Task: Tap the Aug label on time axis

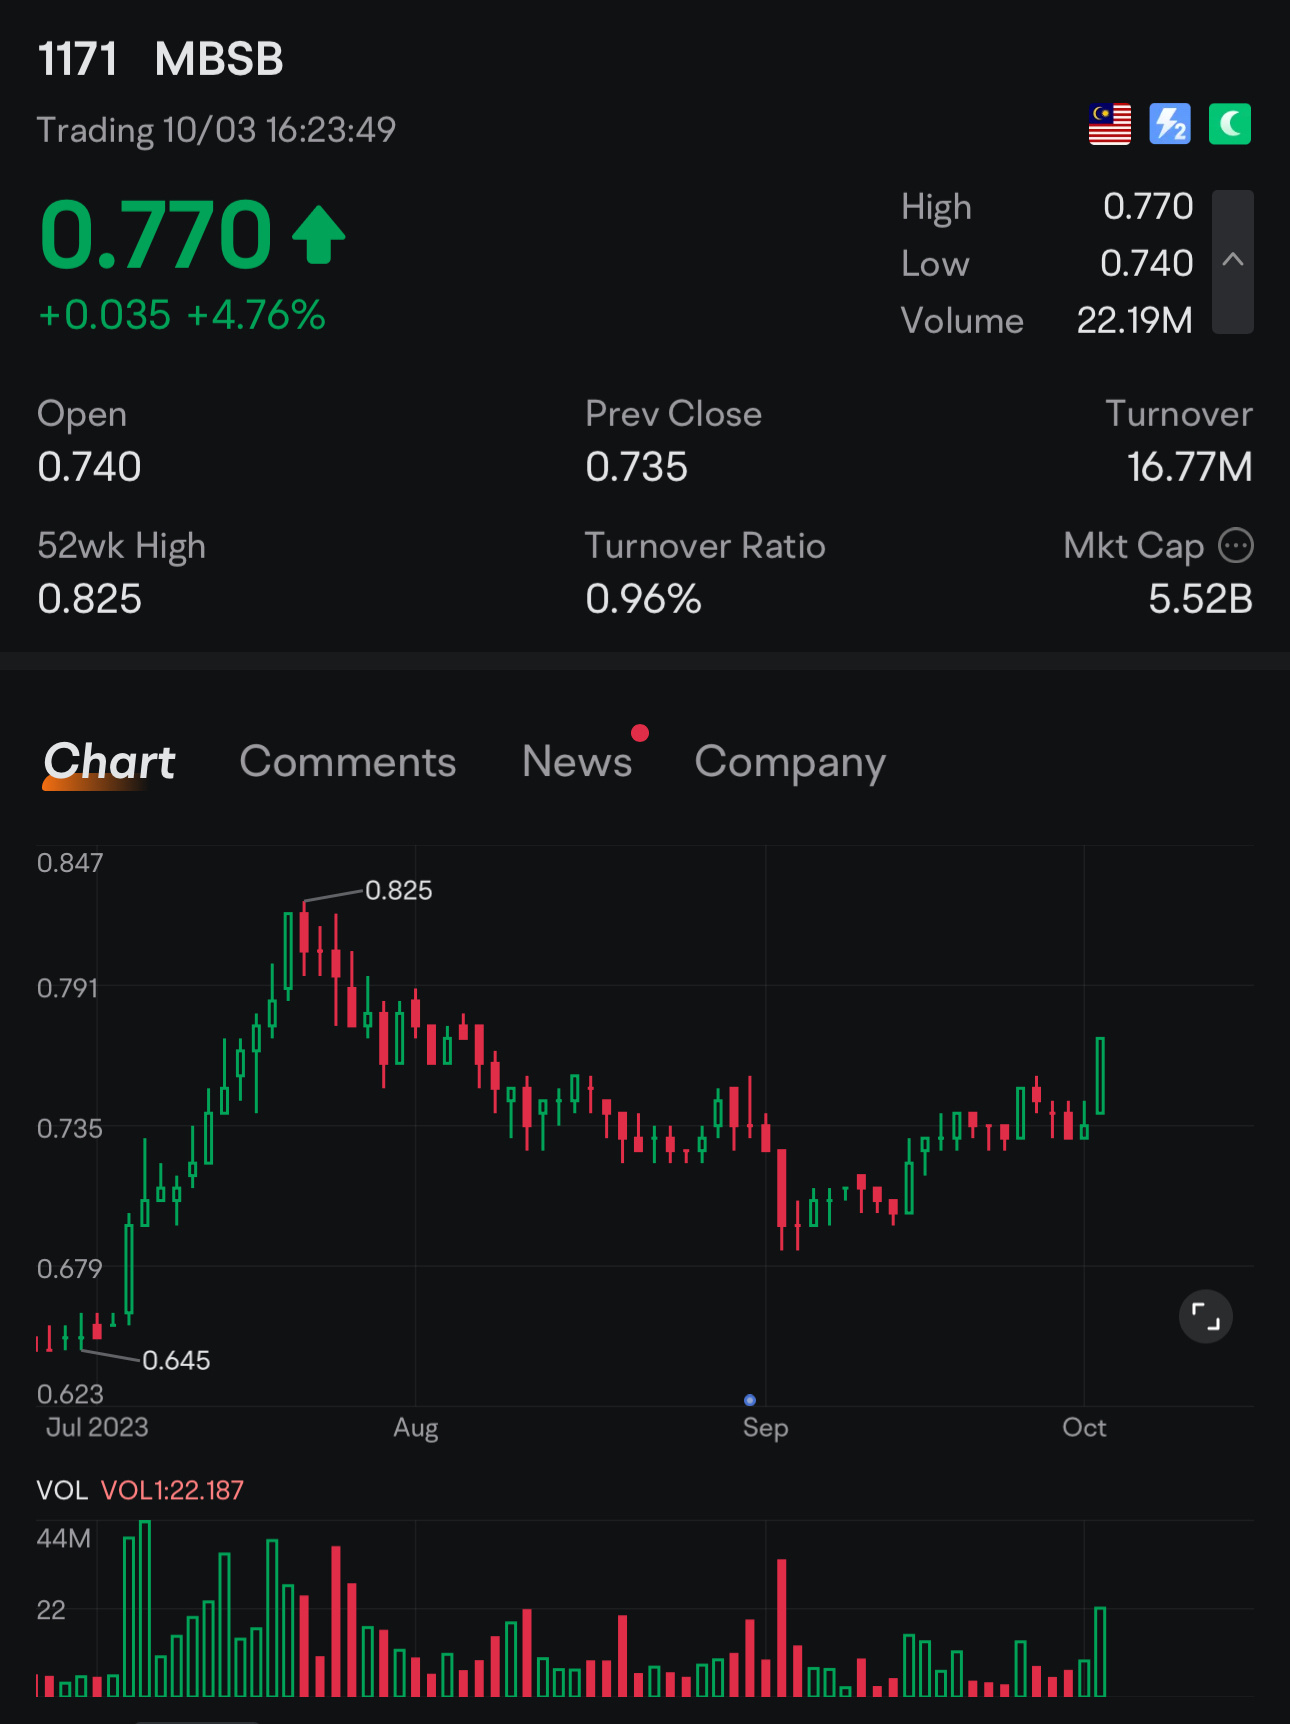Action: (x=416, y=1427)
